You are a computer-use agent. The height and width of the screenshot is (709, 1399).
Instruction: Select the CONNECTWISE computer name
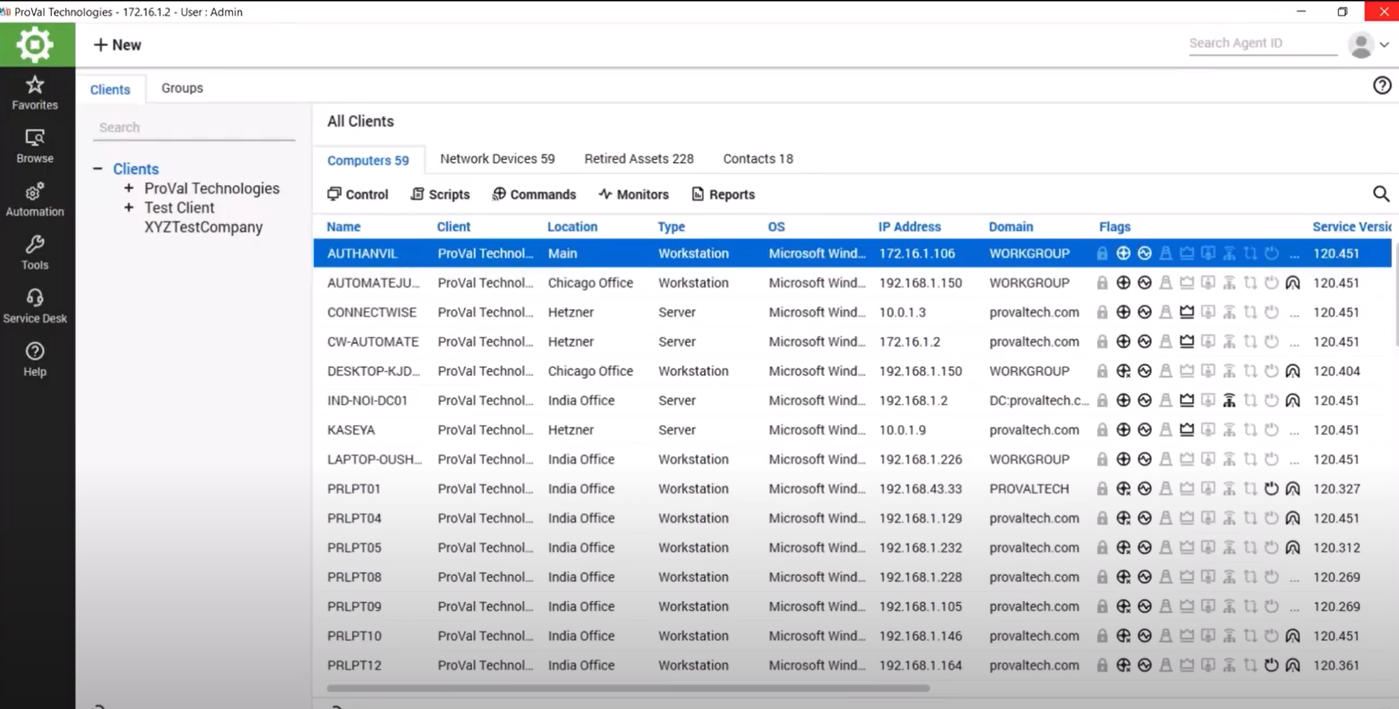click(x=372, y=312)
